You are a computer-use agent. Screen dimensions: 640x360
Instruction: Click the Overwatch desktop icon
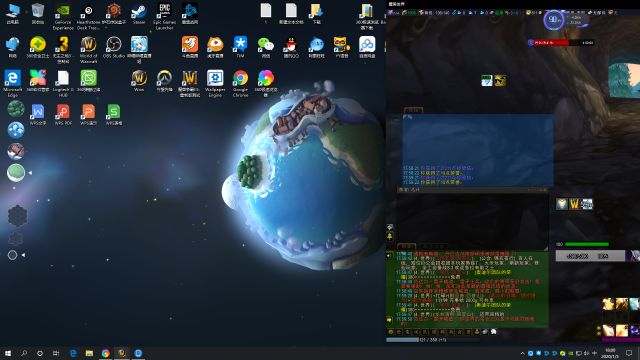(164, 81)
